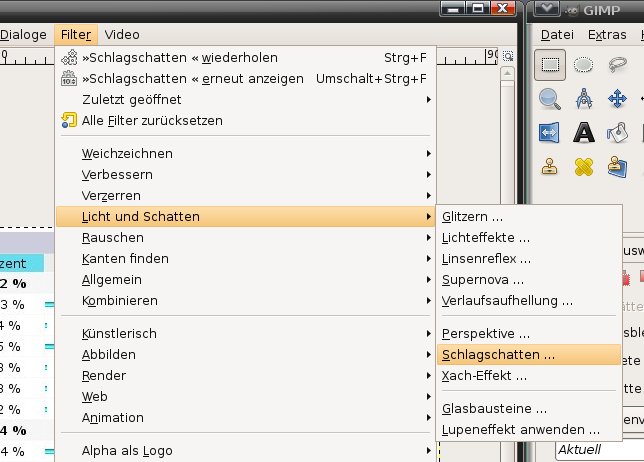Open the Datei menu in toolbox
This screenshot has width=644, height=462.
558,35
